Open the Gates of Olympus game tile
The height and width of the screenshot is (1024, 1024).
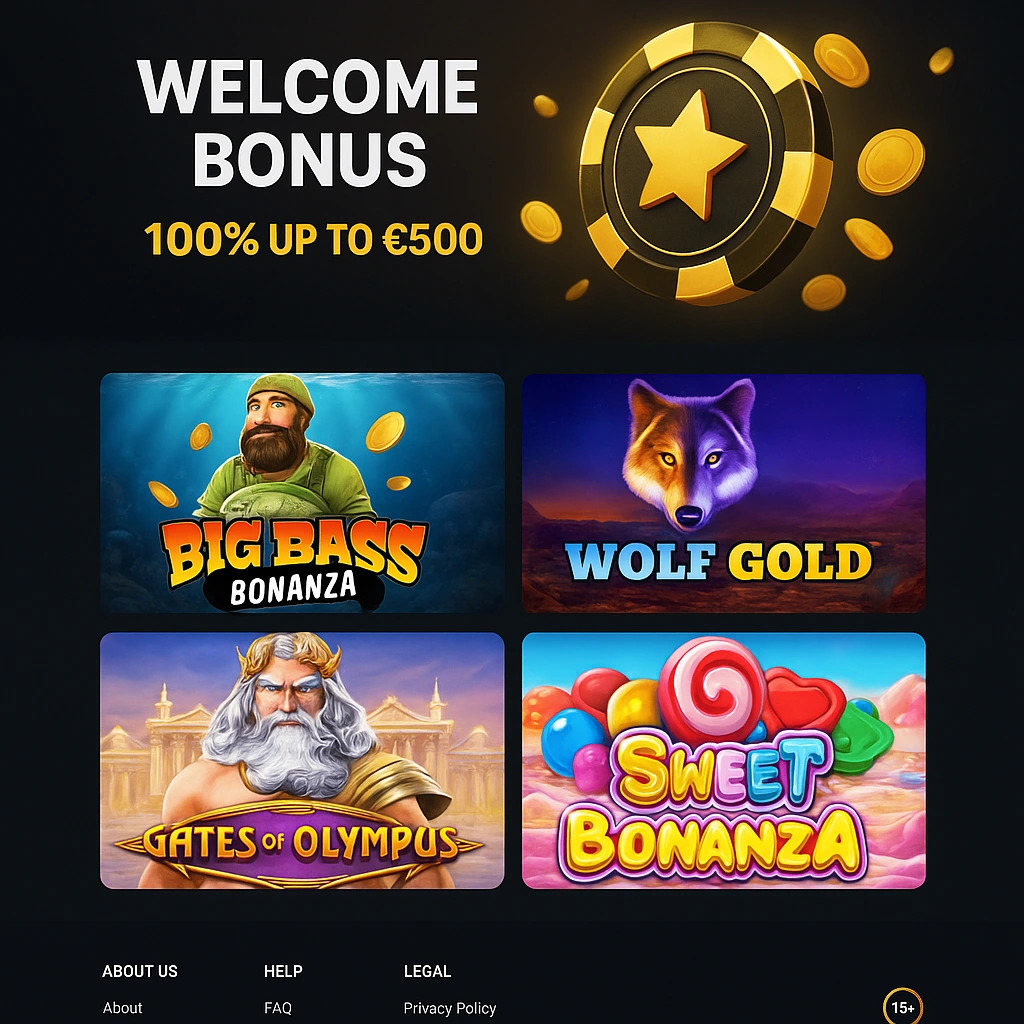coord(302,761)
